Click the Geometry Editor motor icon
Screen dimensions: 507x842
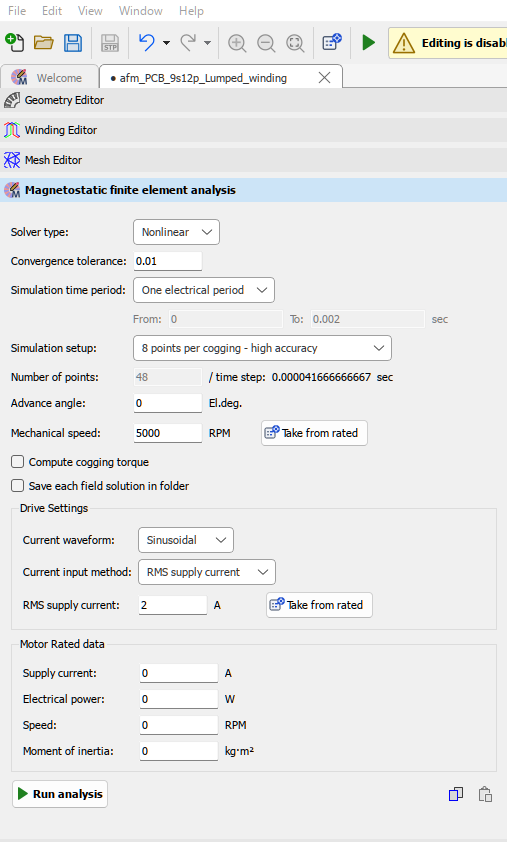(12, 100)
